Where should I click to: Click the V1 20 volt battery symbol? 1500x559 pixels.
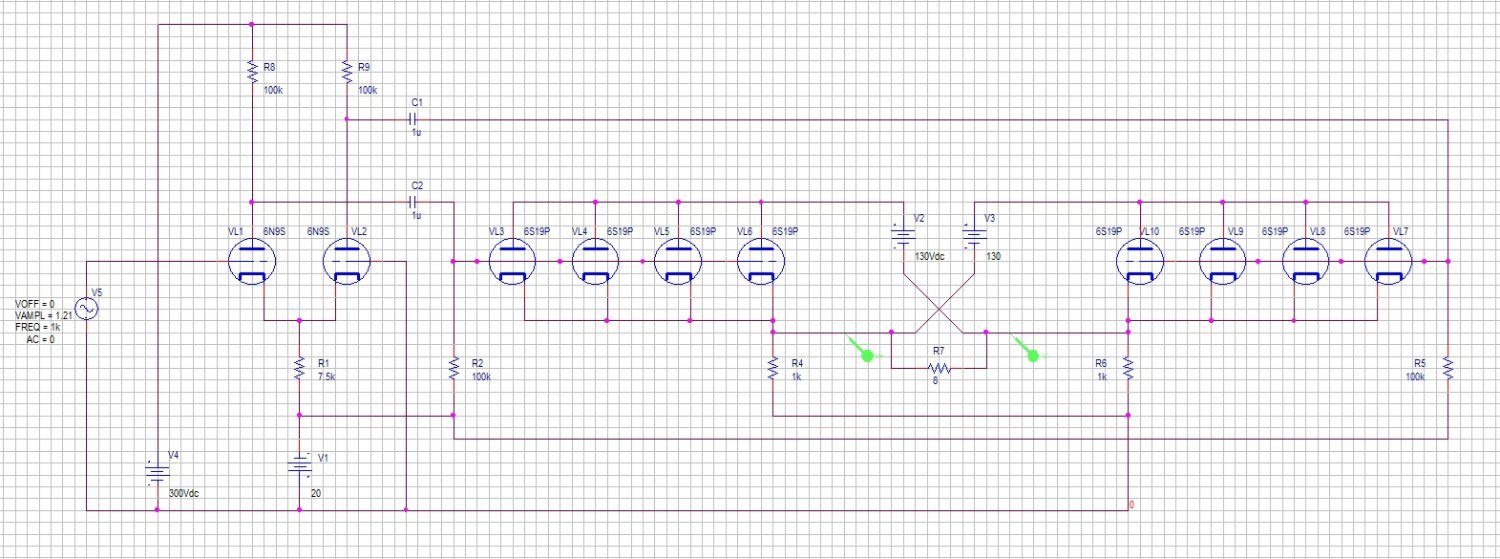[x=299, y=465]
